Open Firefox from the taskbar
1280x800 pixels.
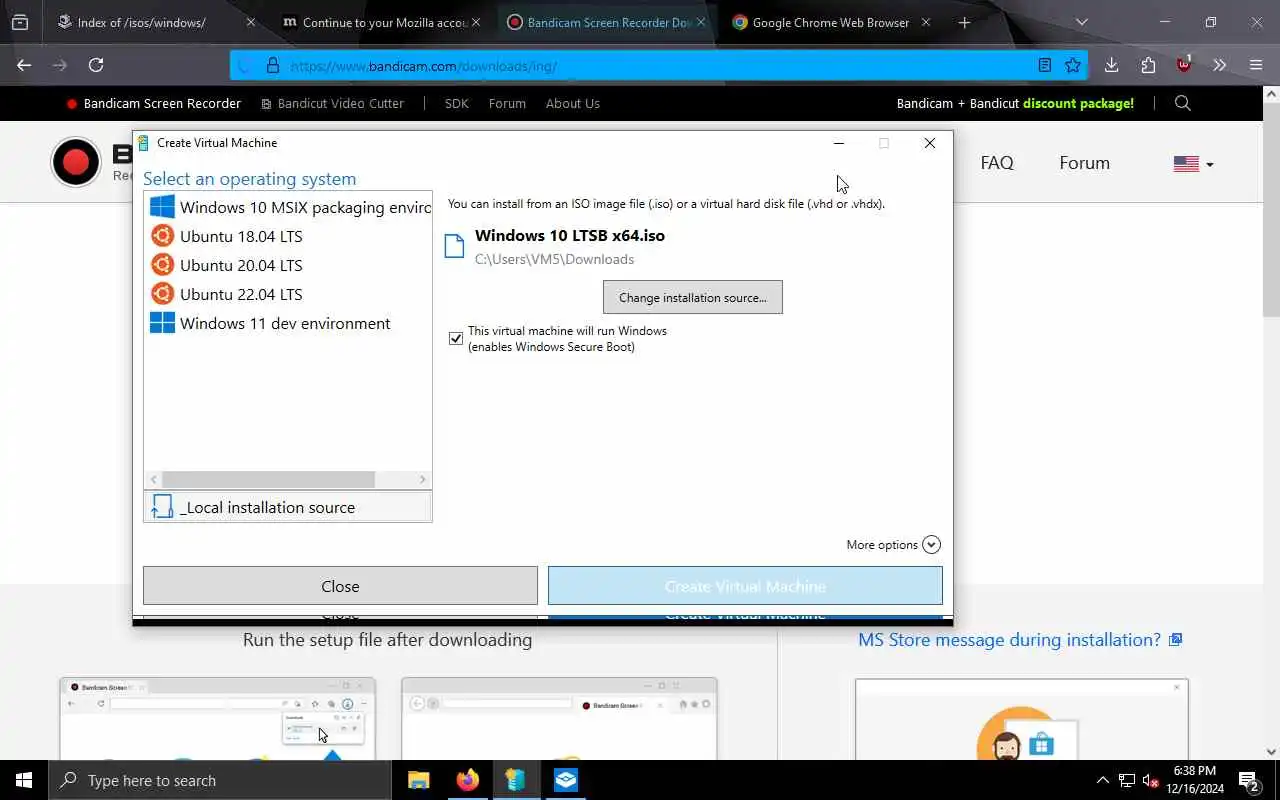click(467, 780)
